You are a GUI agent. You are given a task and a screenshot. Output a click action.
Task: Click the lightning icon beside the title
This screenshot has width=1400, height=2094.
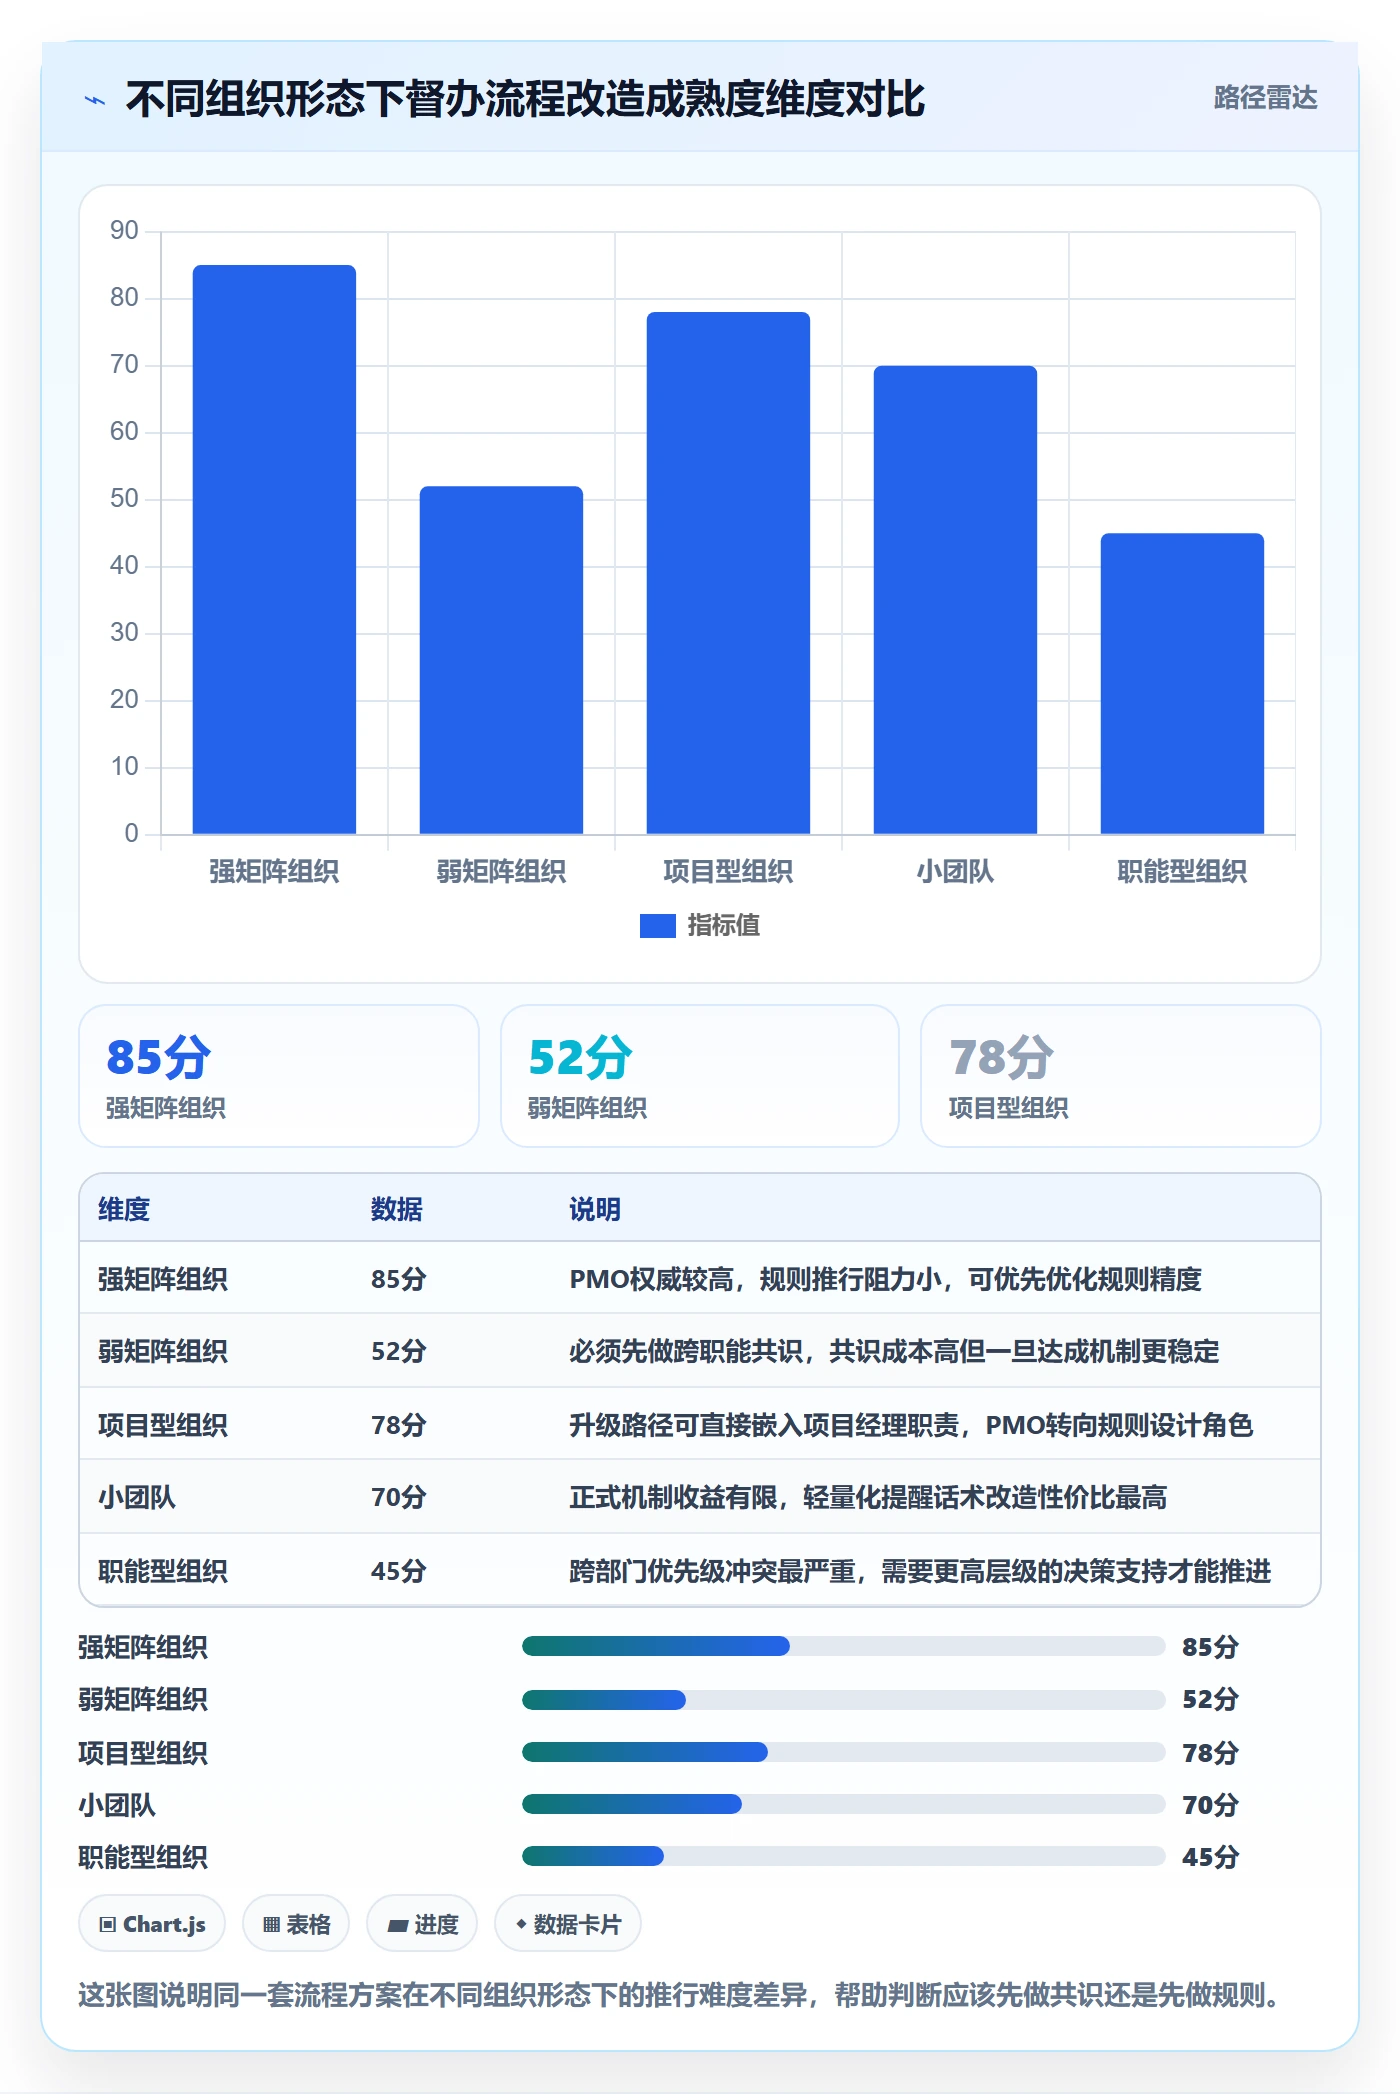[95, 100]
